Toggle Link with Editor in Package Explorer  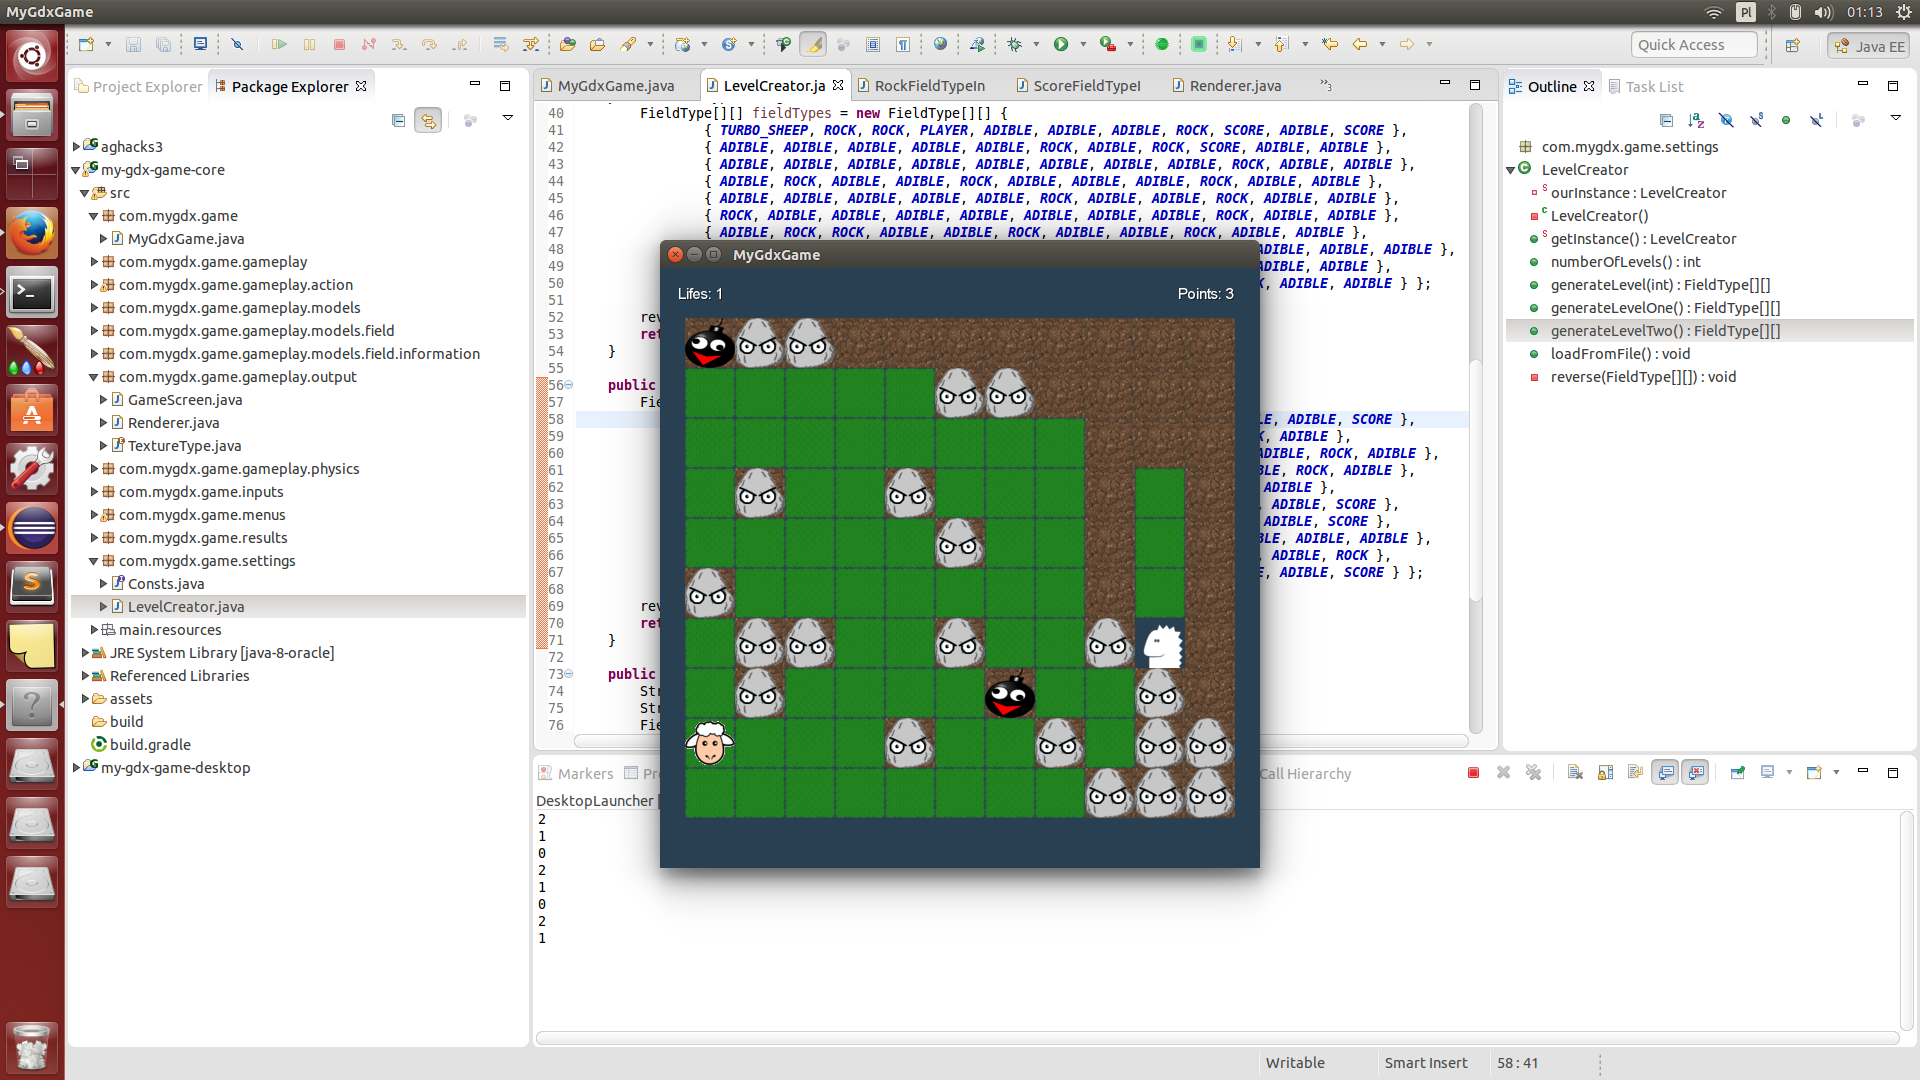click(x=428, y=120)
